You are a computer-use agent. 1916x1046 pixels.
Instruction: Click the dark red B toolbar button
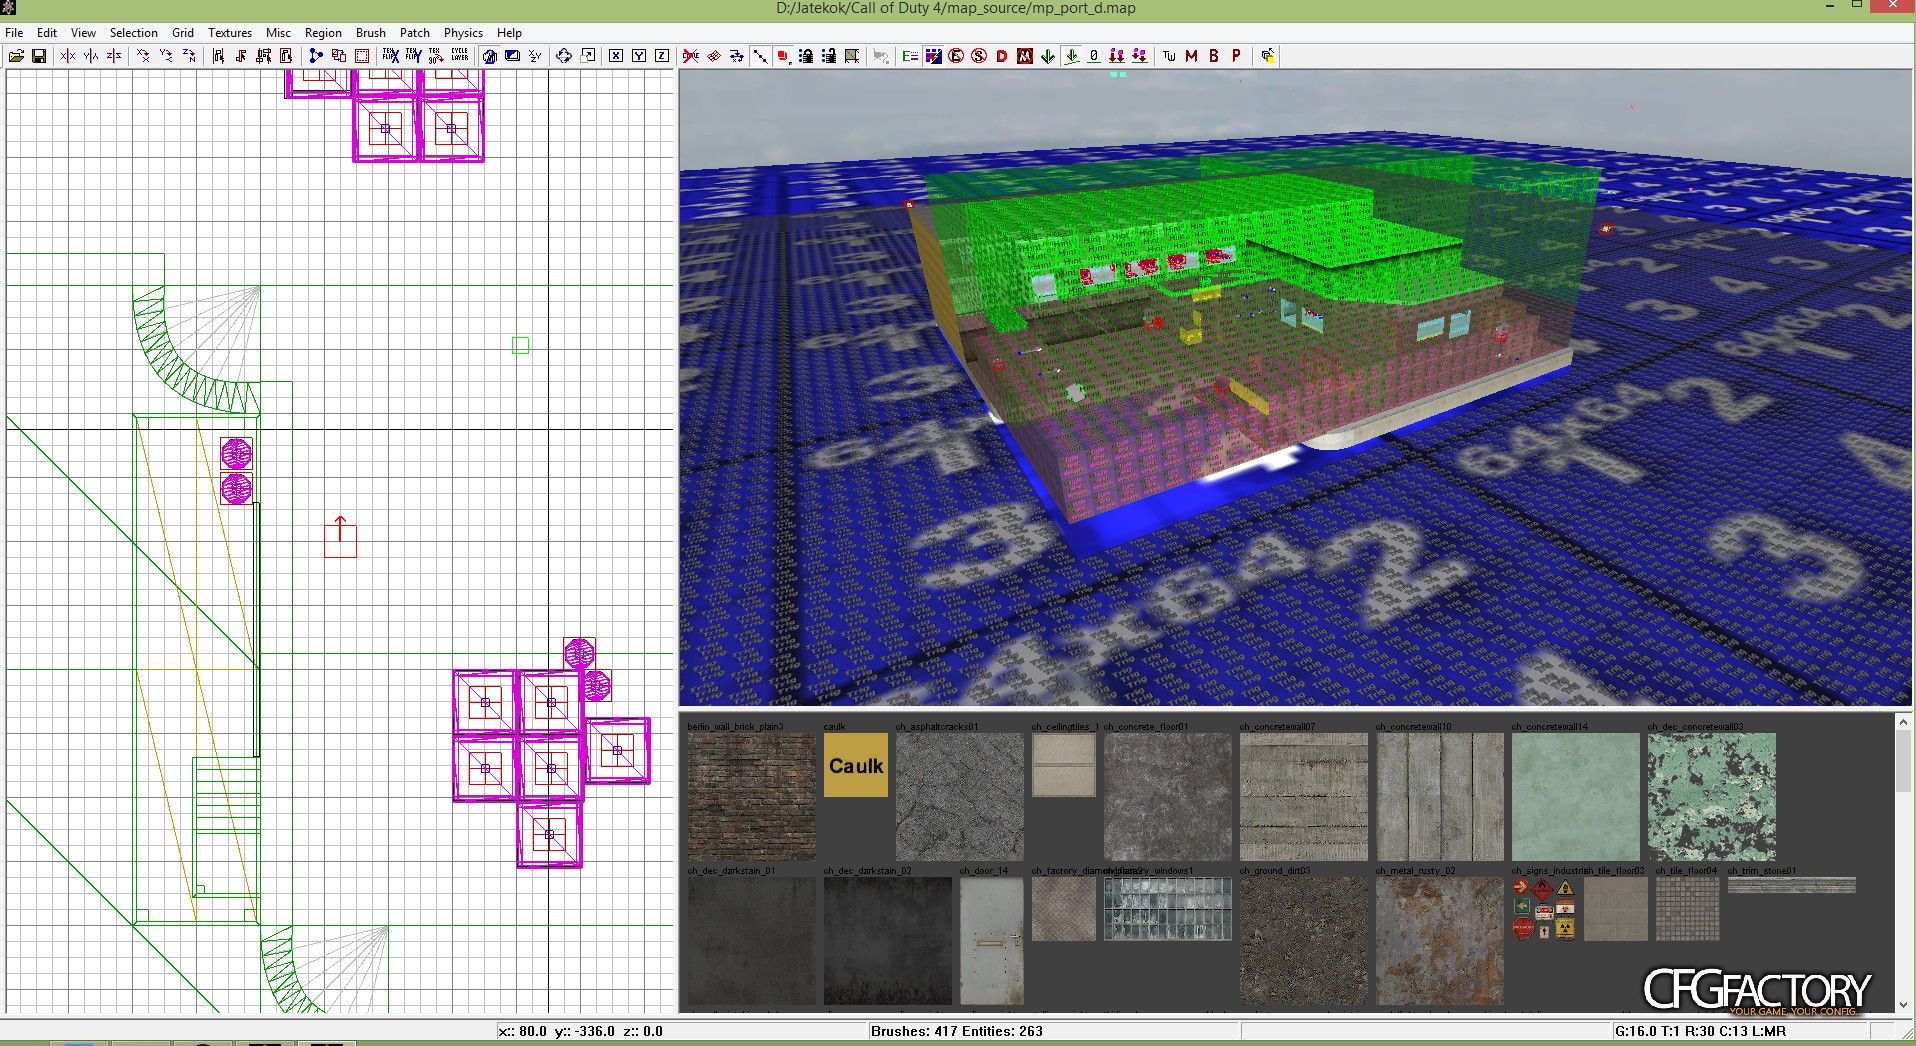tap(1214, 56)
